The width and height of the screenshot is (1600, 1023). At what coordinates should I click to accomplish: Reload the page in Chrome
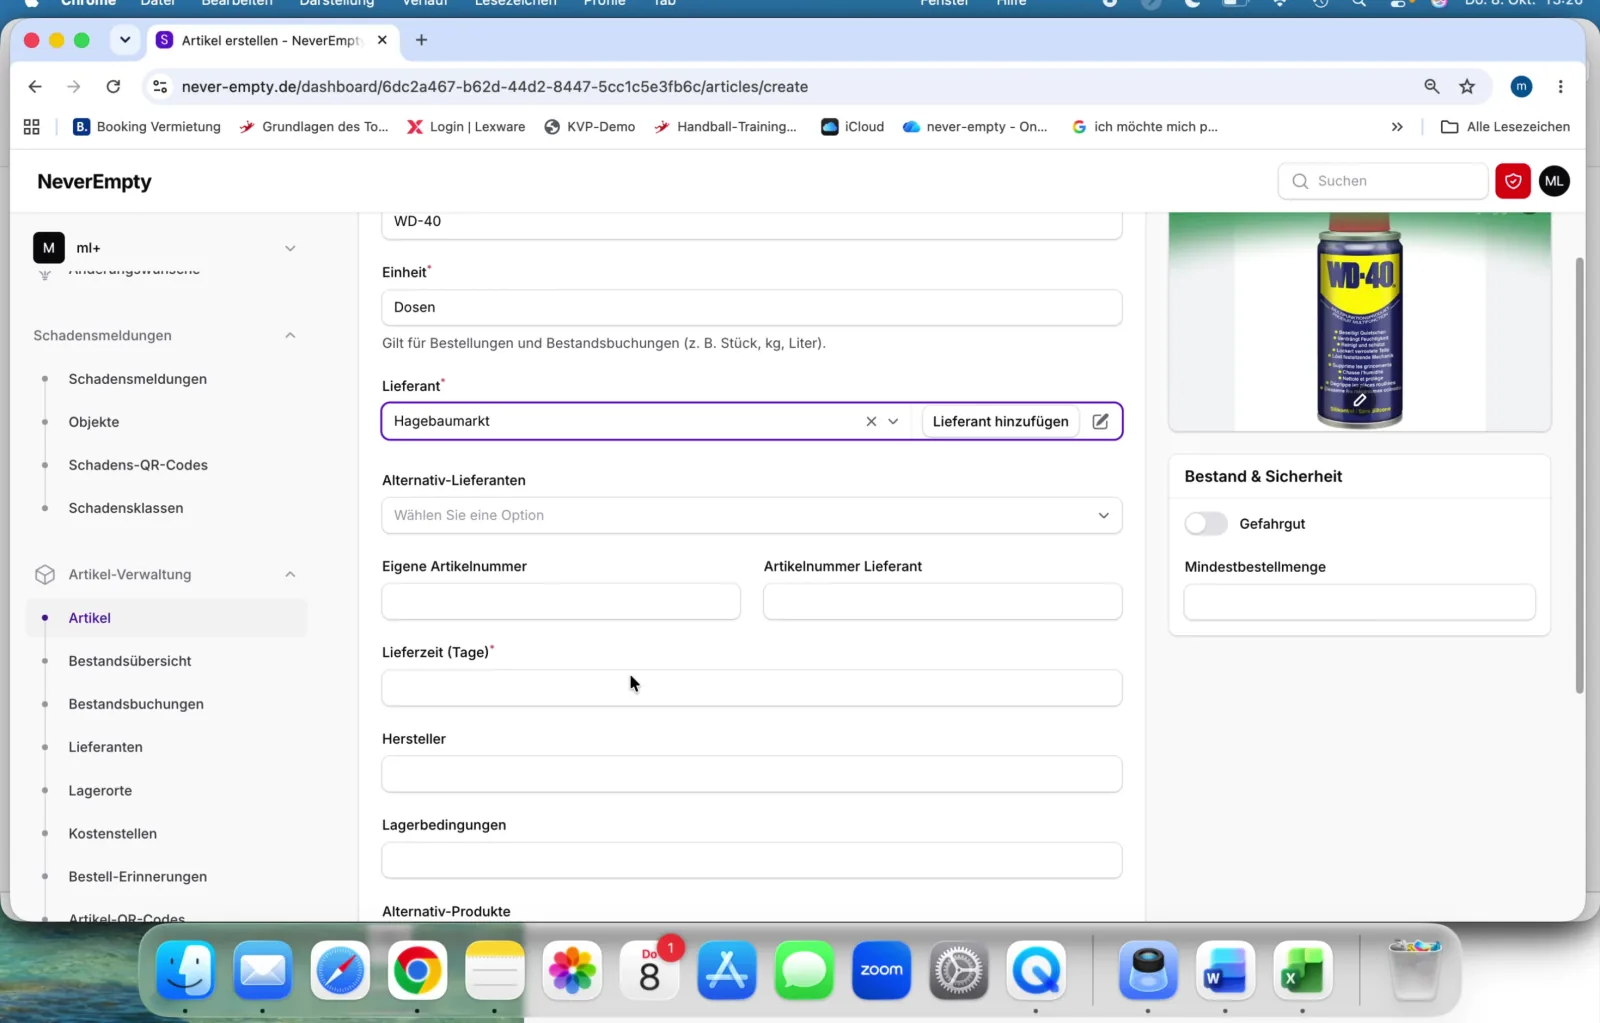coord(113,87)
